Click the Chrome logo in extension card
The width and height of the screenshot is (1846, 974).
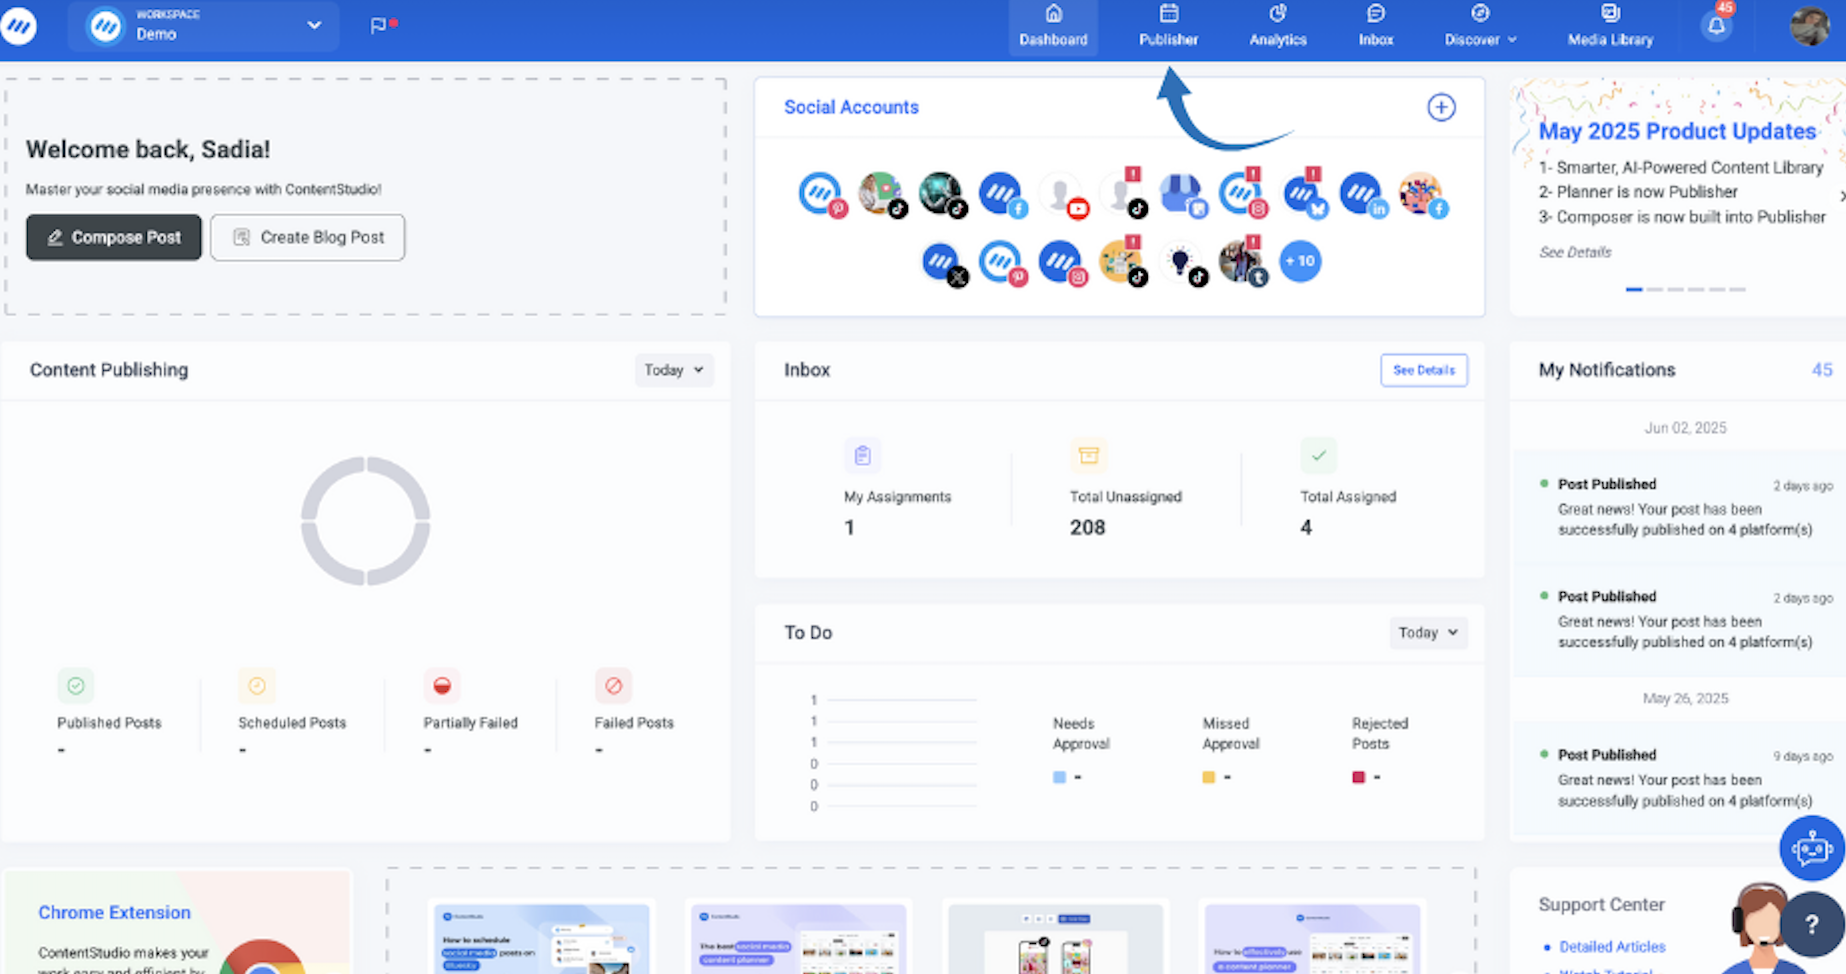(262, 958)
